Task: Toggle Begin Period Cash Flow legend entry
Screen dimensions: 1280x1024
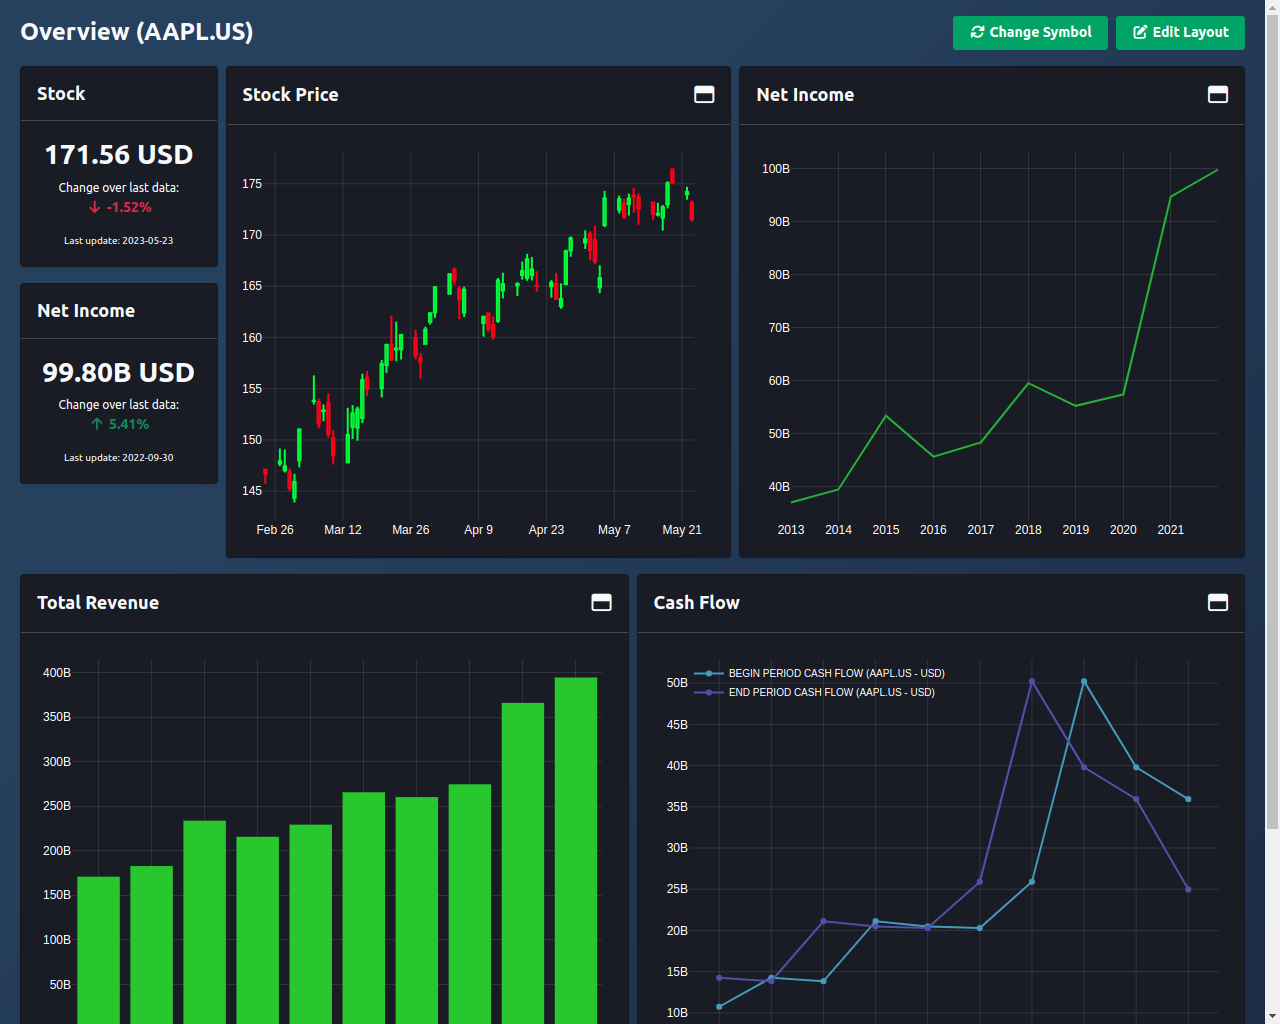Action: (820, 673)
